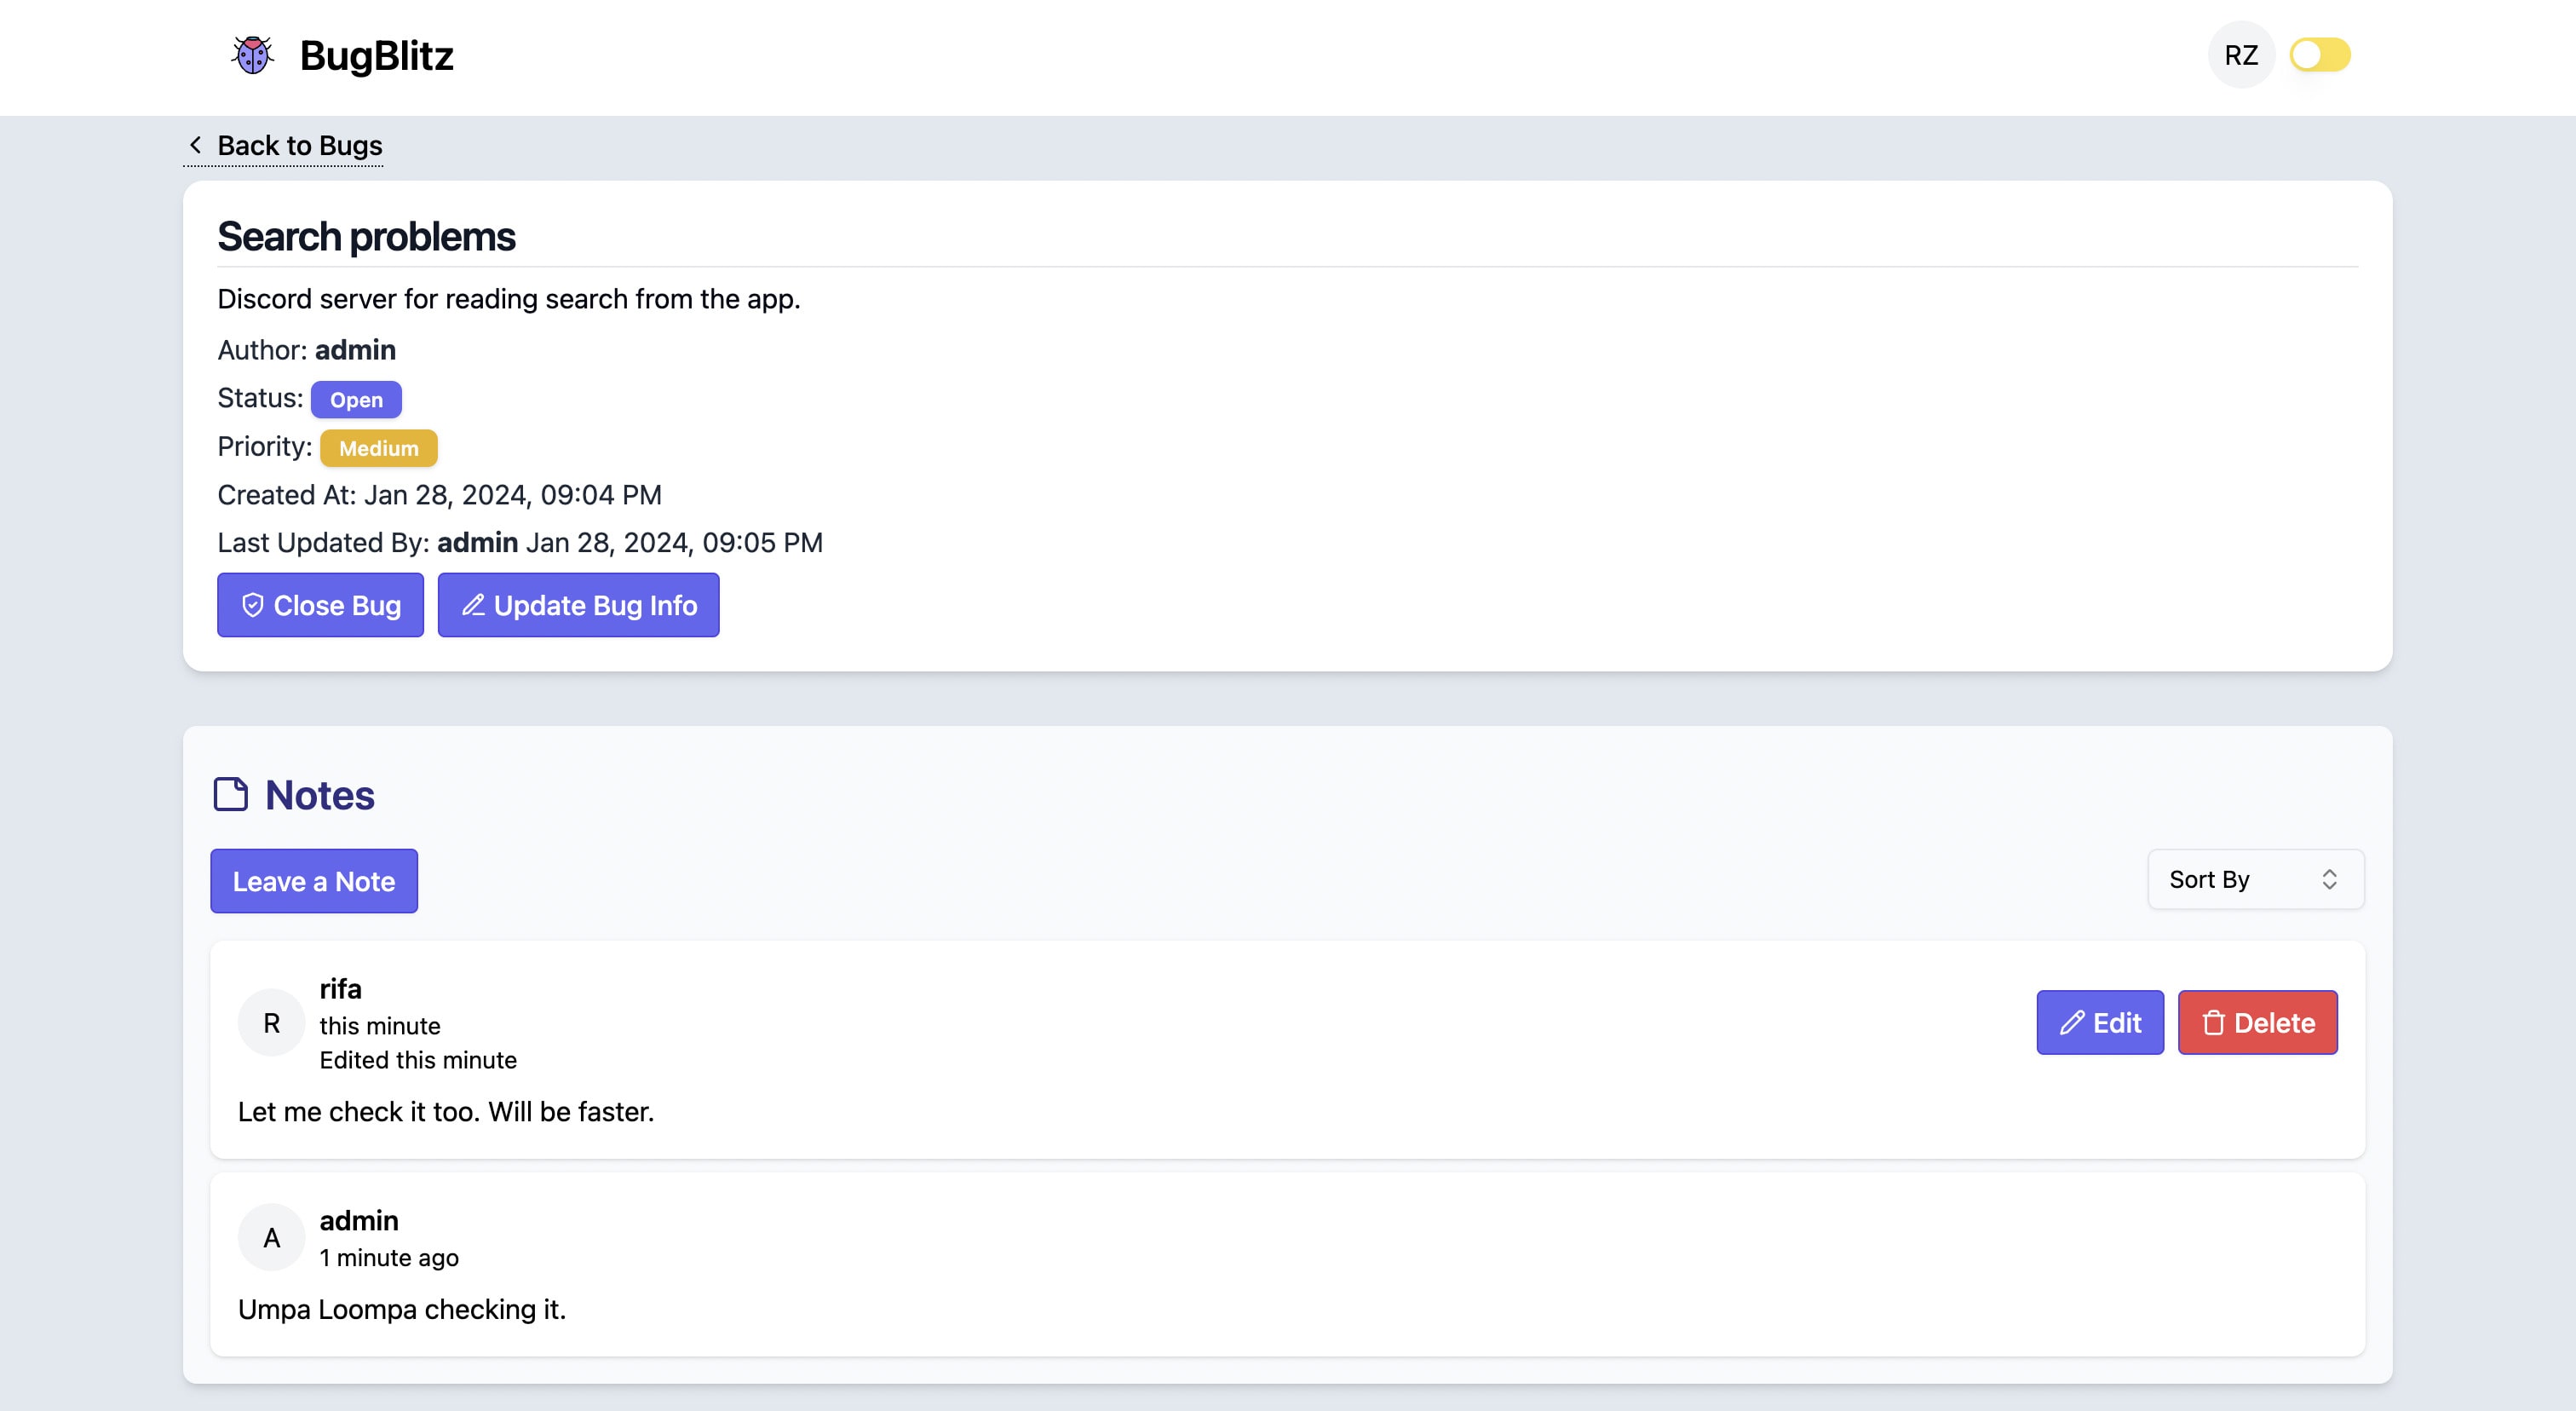Click the trash/delete icon on note
The width and height of the screenshot is (2576, 1411).
[2213, 1022]
